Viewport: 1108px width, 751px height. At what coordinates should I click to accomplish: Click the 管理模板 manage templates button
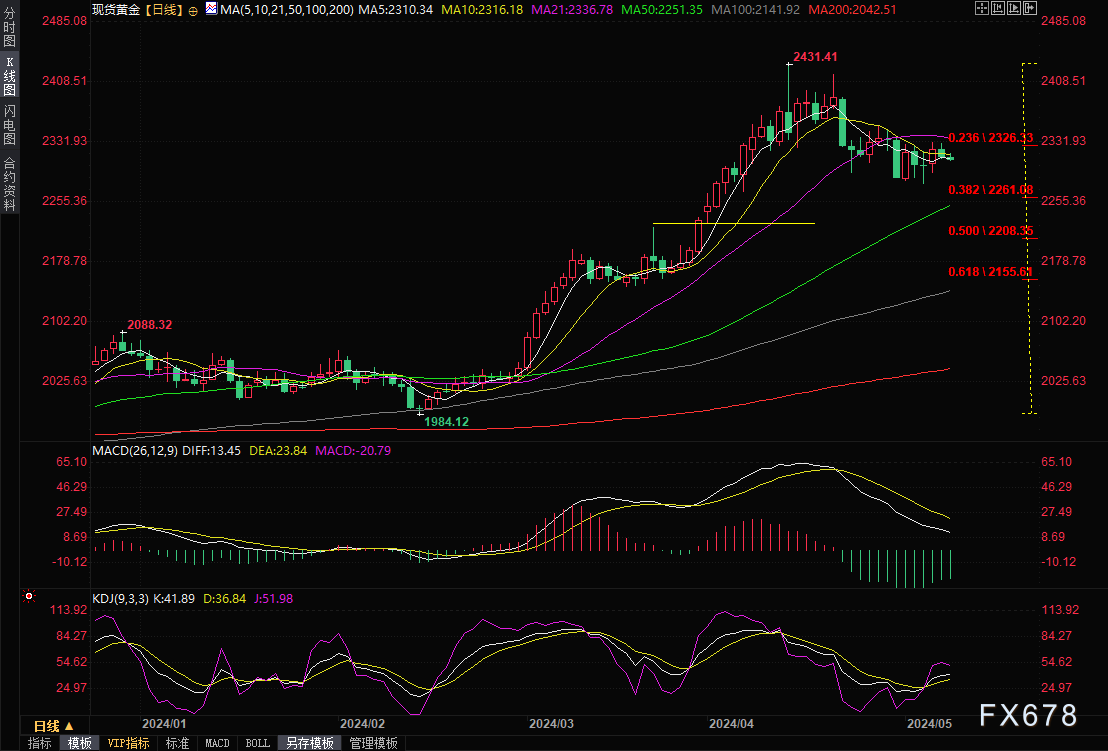[x=373, y=743]
